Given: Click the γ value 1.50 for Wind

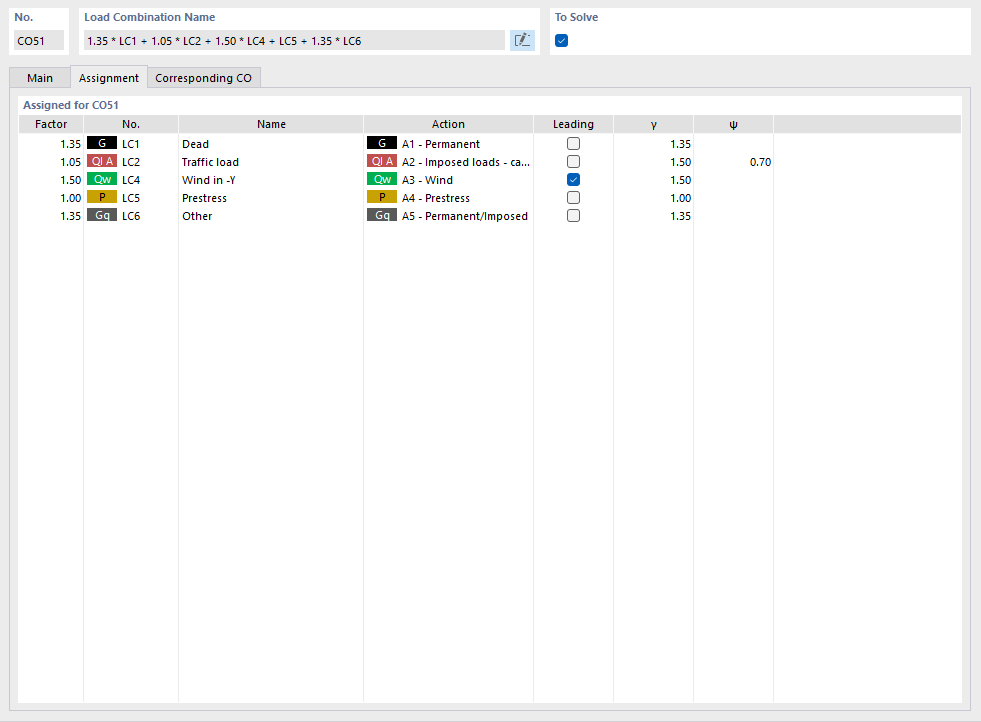Looking at the screenshot, I should tap(681, 179).
